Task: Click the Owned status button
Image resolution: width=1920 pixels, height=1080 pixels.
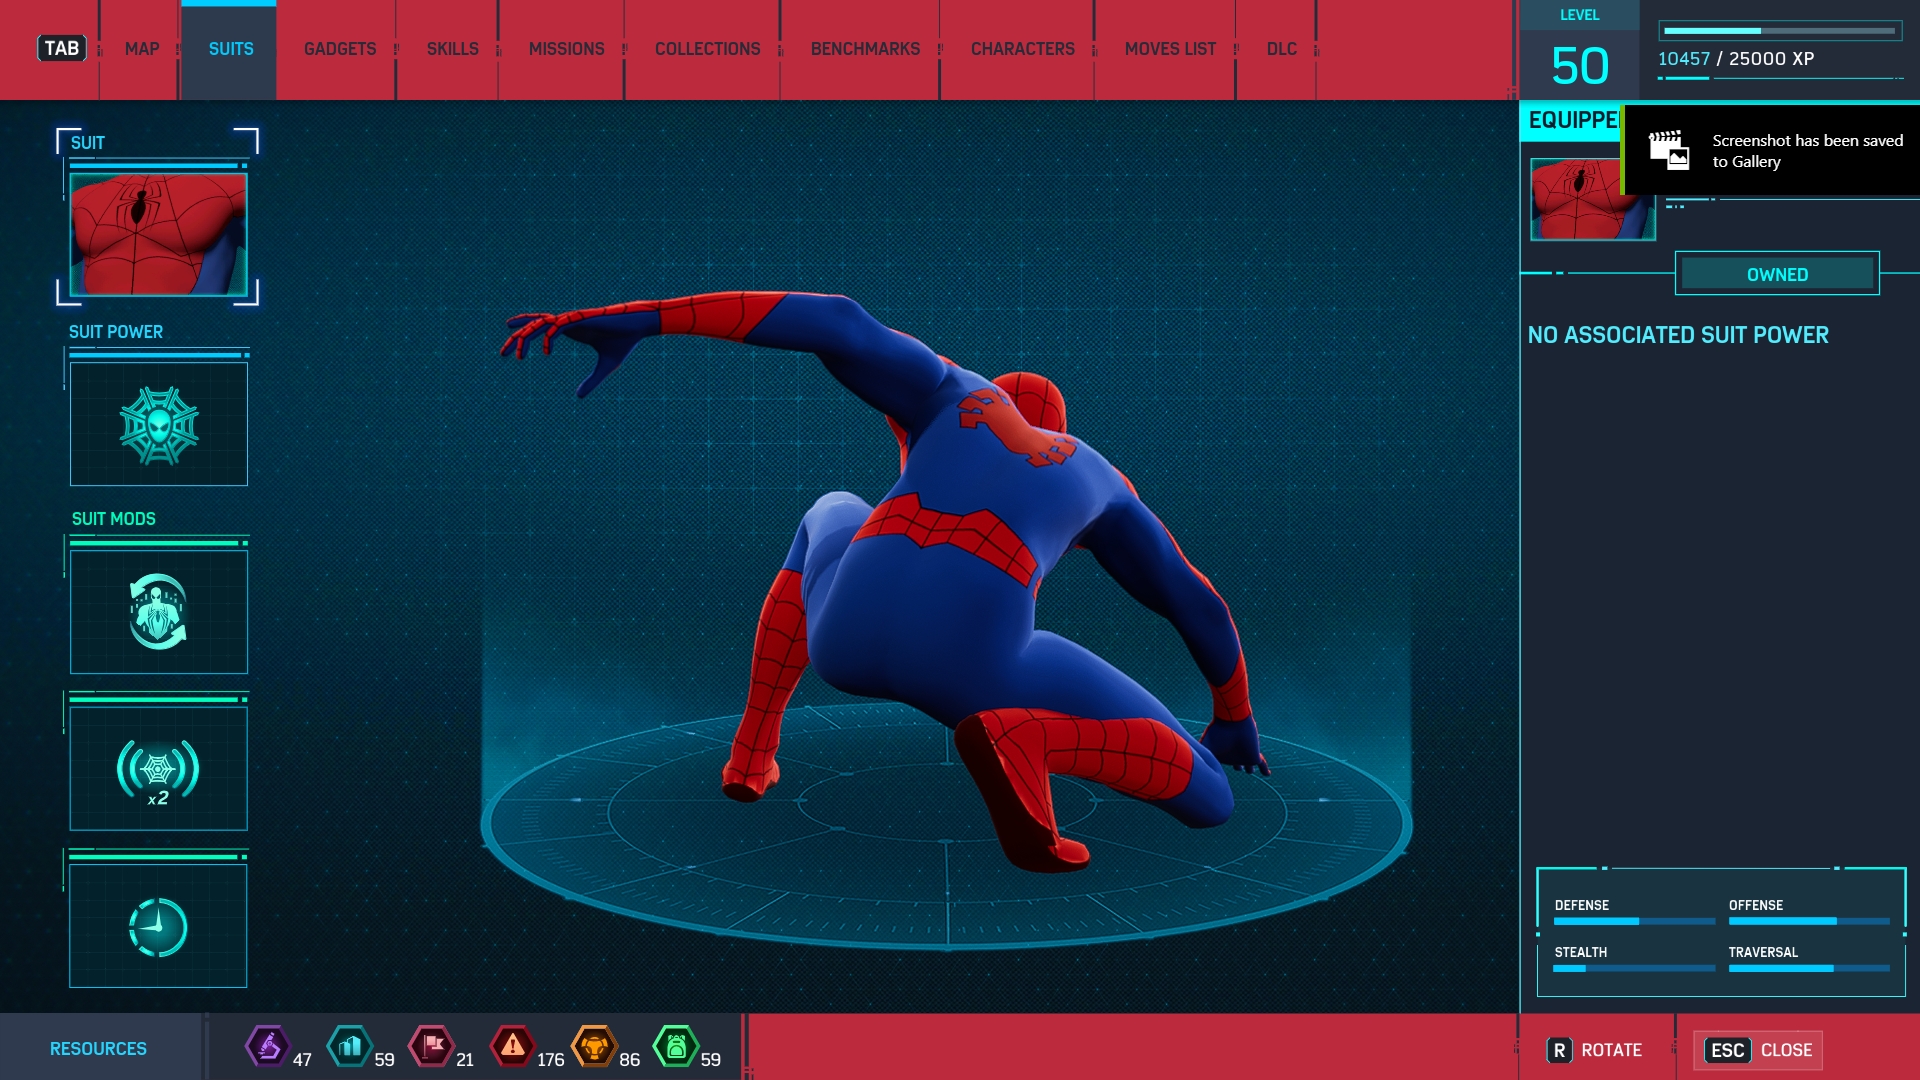Action: tap(1777, 274)
